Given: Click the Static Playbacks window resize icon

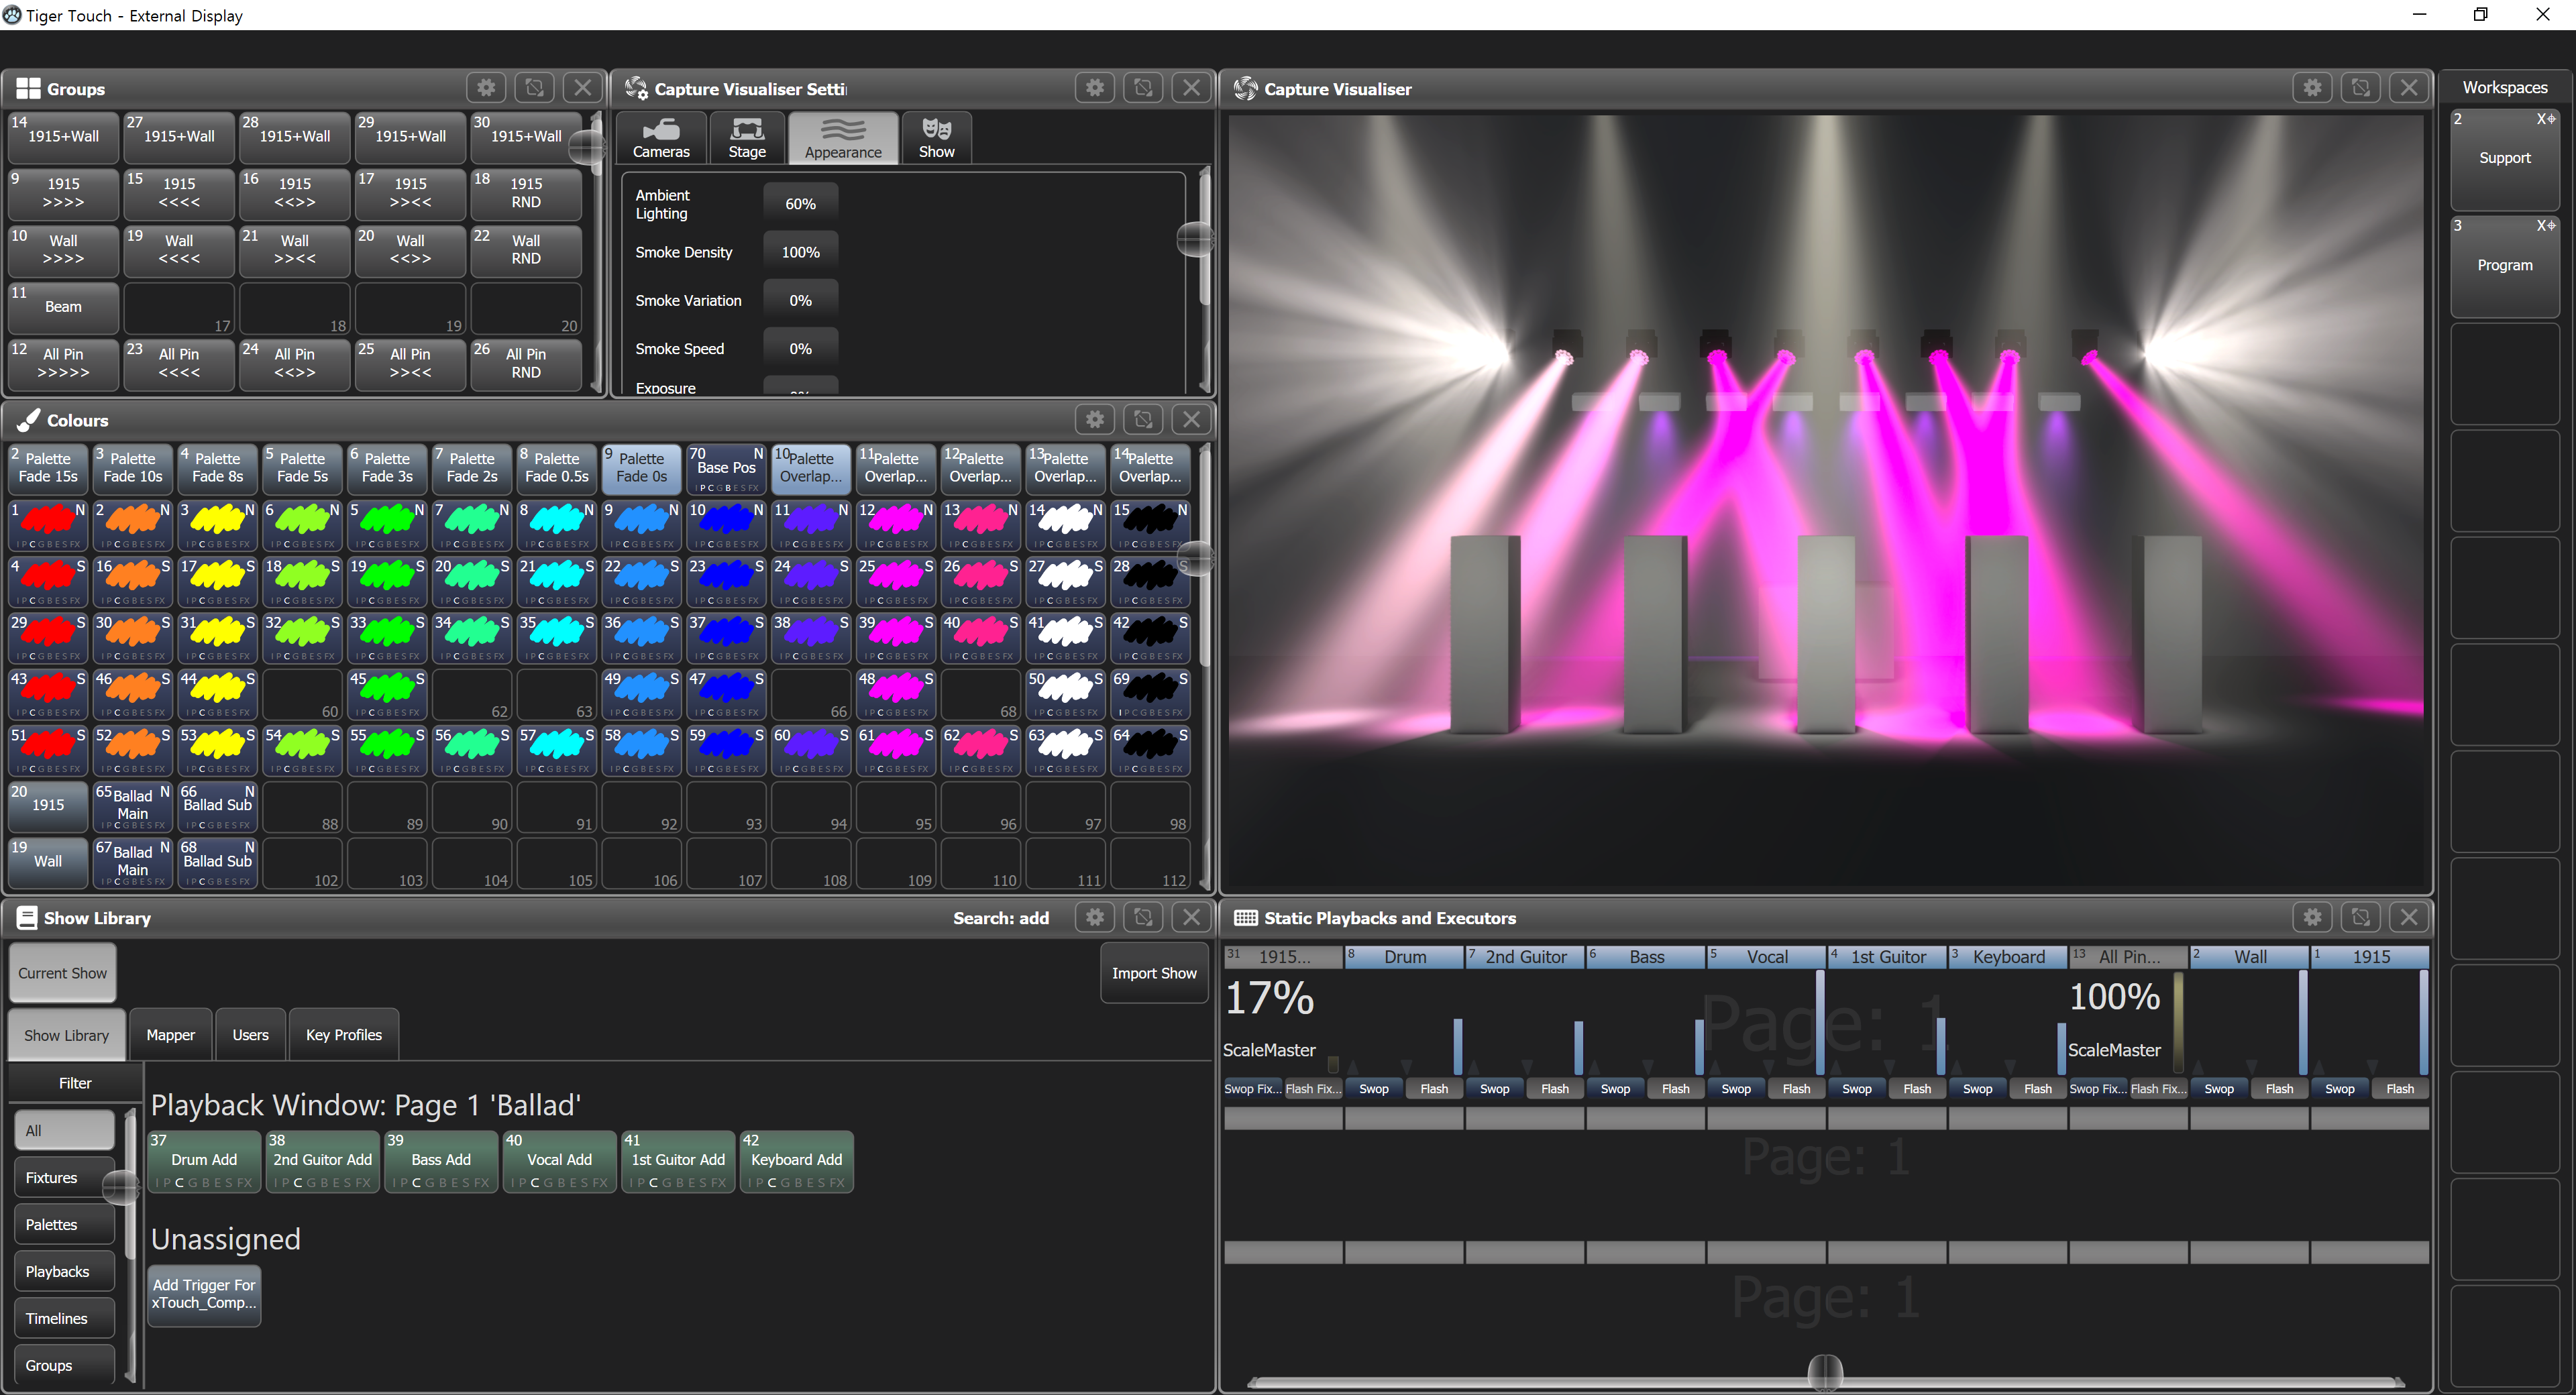Looking at the screenshot, I should click(x=2360, y=917).
